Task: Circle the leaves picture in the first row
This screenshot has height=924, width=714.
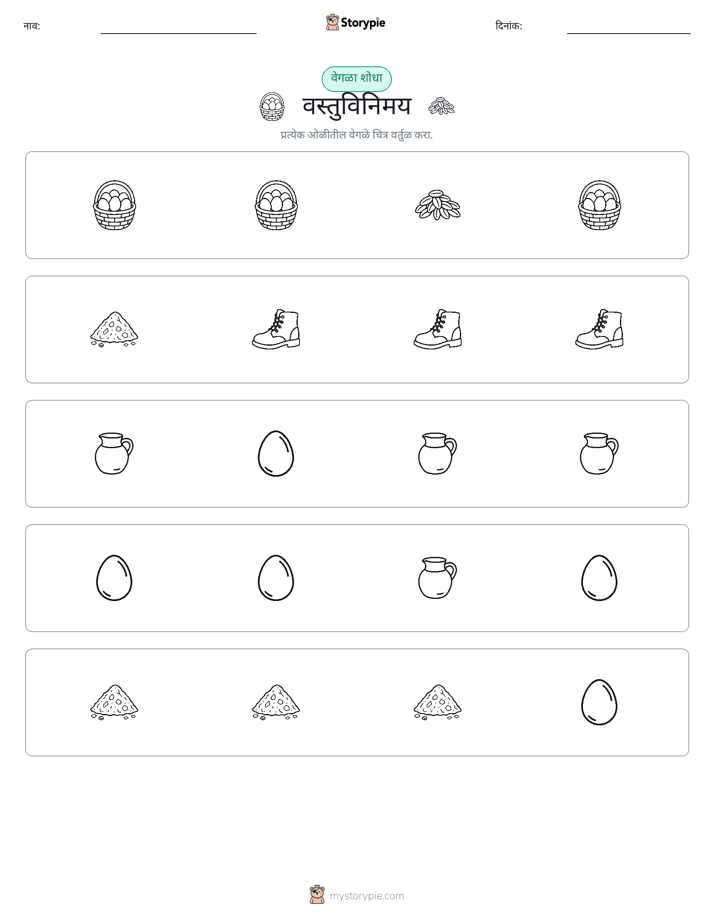Action: (x=438, y=205)
